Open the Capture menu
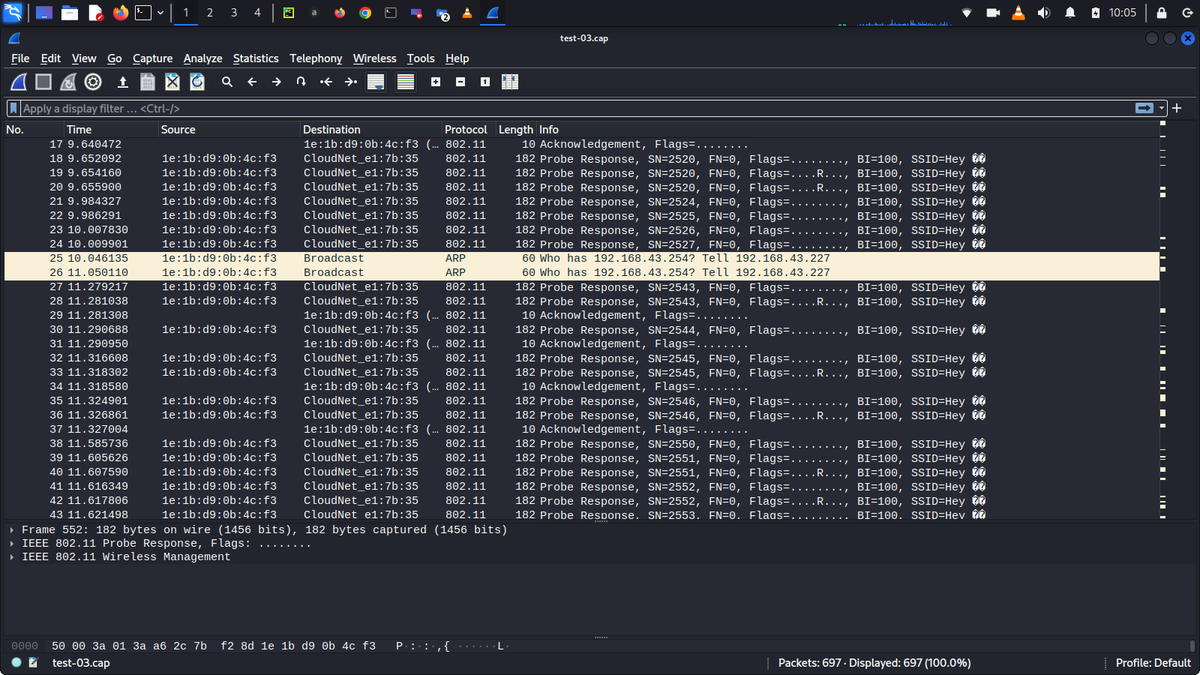 point(153,58)
